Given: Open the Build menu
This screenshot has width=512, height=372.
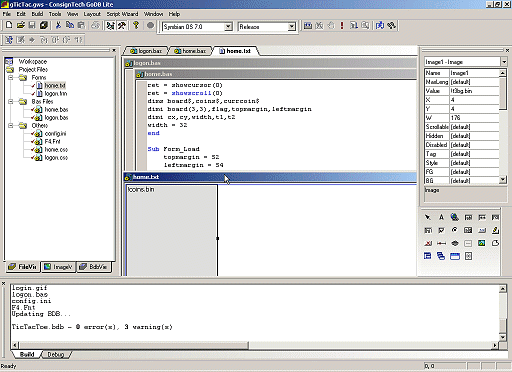Looking at the screenshot, I should pos(37,14).
